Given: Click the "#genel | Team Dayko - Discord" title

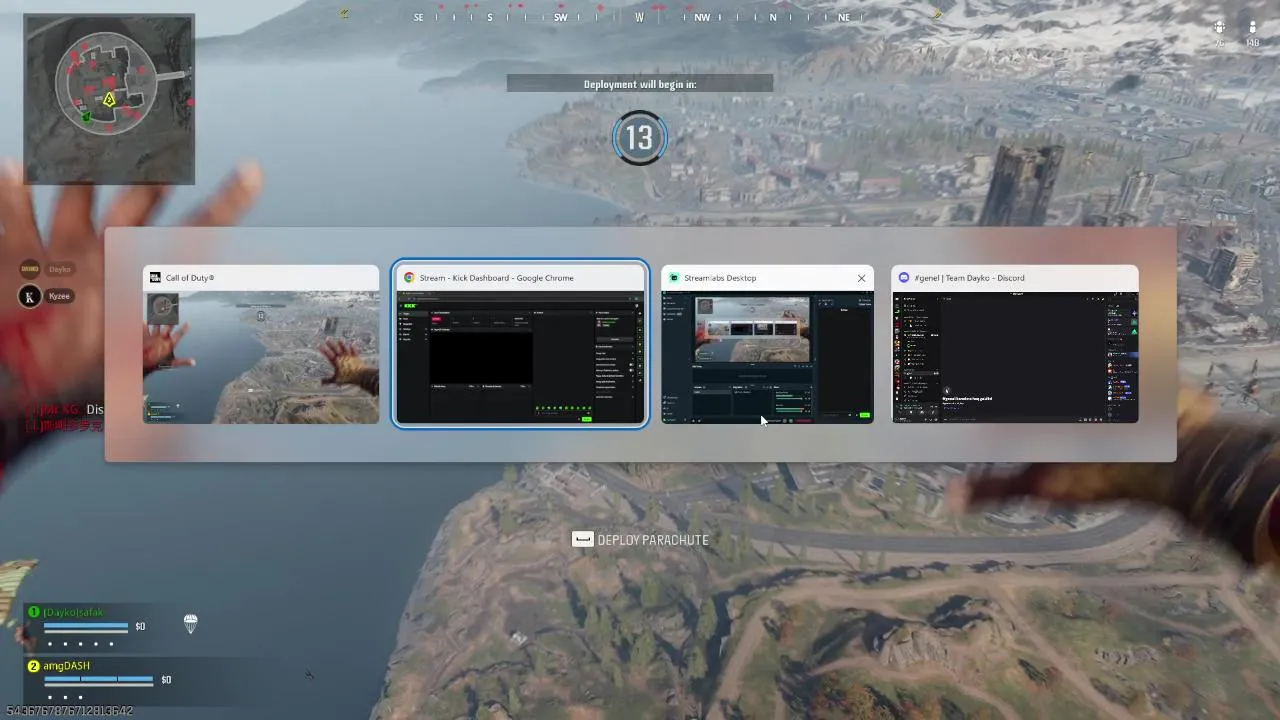Looking at the screenshot, I should point(969,278).
